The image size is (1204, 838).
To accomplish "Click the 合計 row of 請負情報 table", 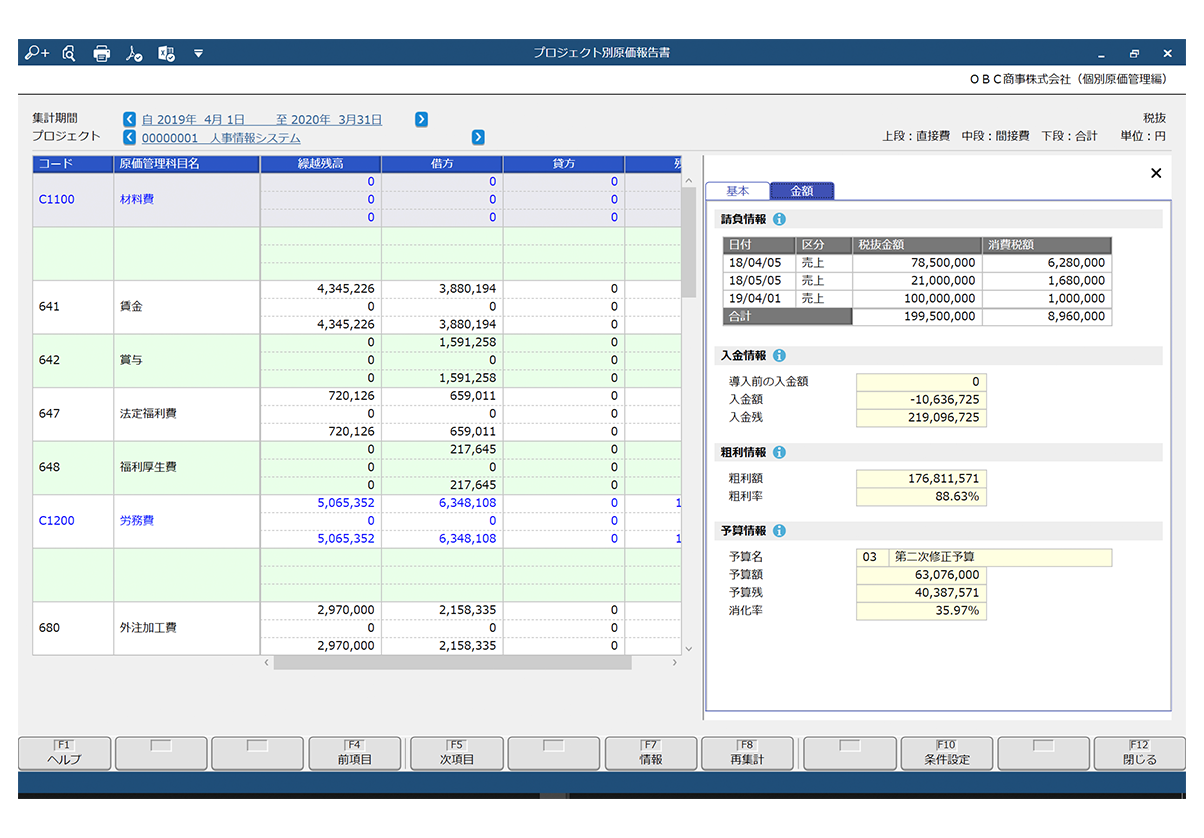I will pyautogui.click(x=917, y=317).
